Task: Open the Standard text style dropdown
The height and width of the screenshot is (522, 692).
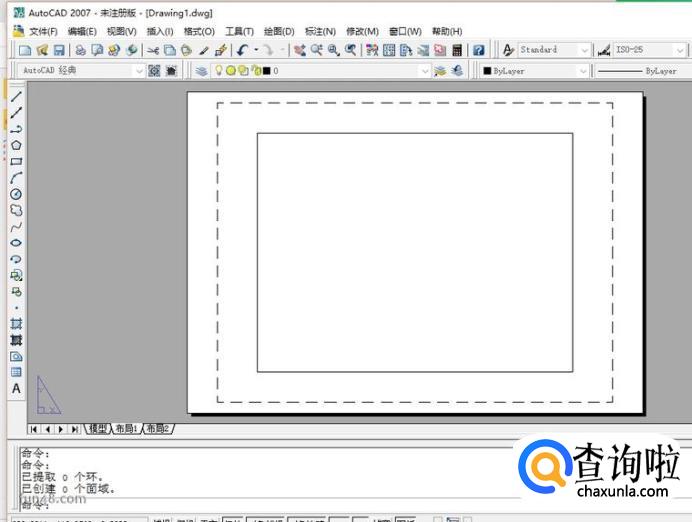Action: 584,50
